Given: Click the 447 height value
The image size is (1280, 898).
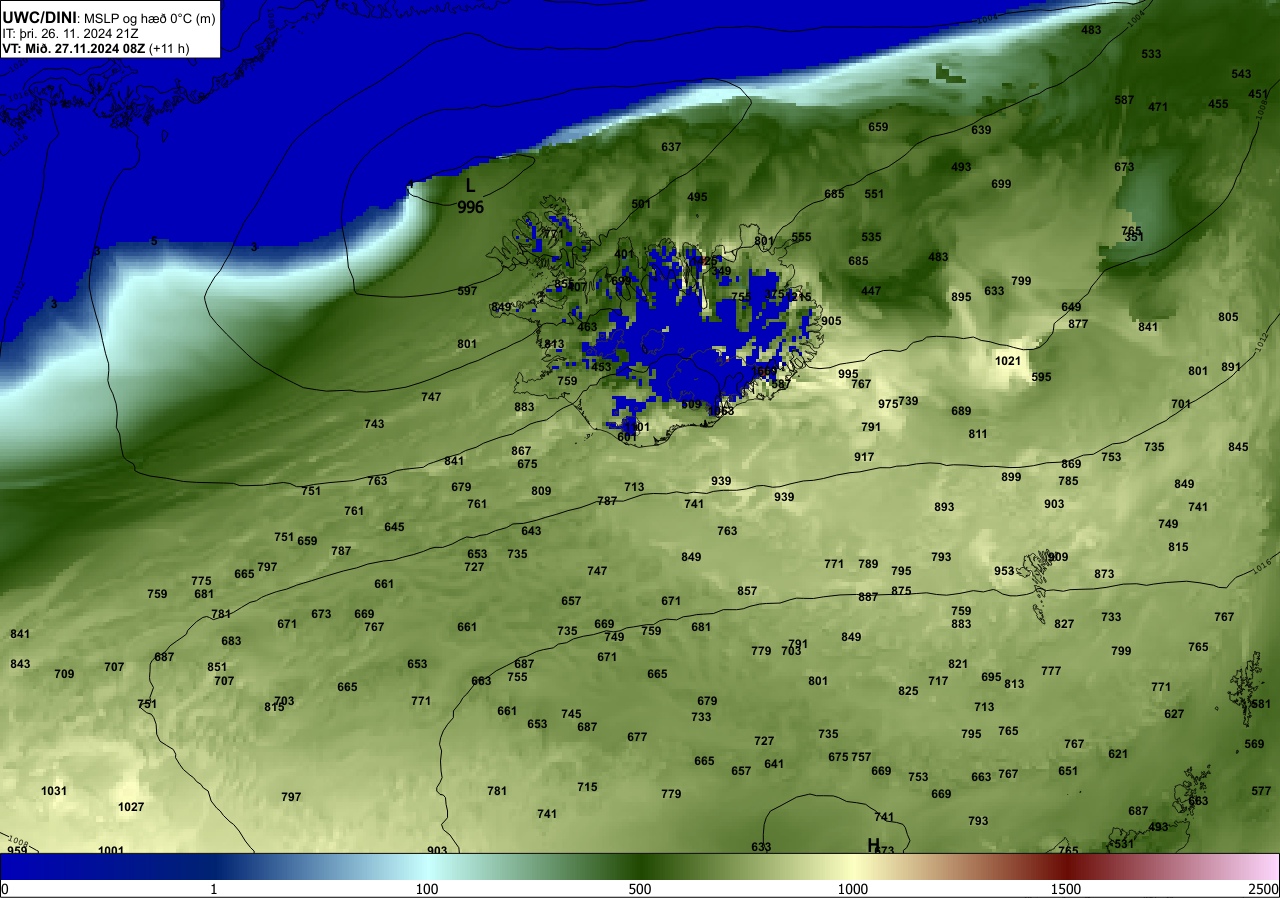Looking at the screenshot, I should [871, 291].
